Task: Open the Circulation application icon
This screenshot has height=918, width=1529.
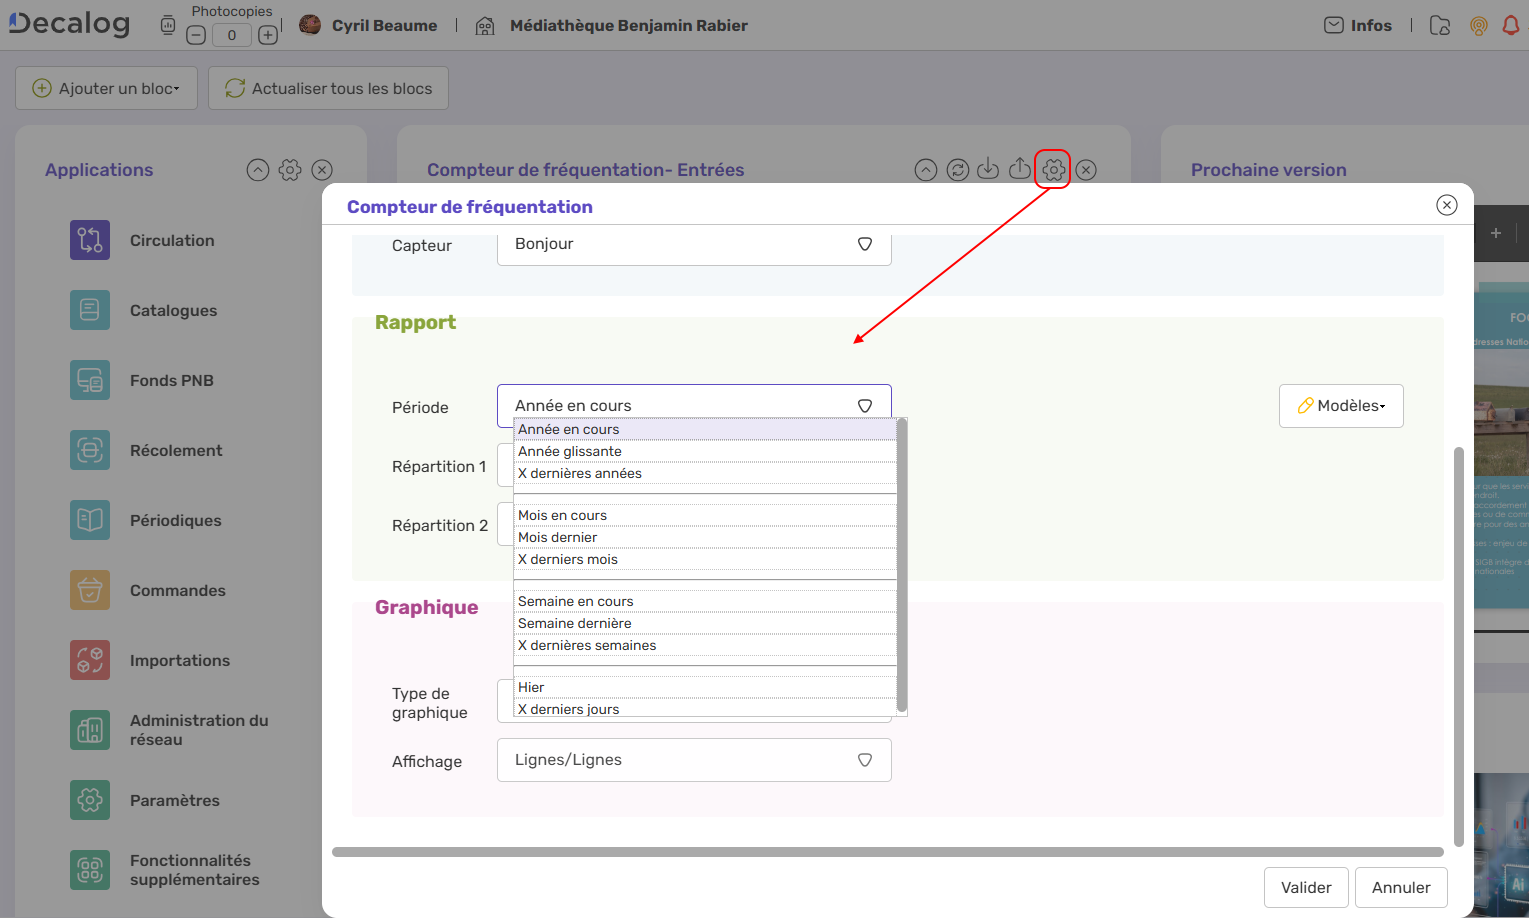Action: 90,240
